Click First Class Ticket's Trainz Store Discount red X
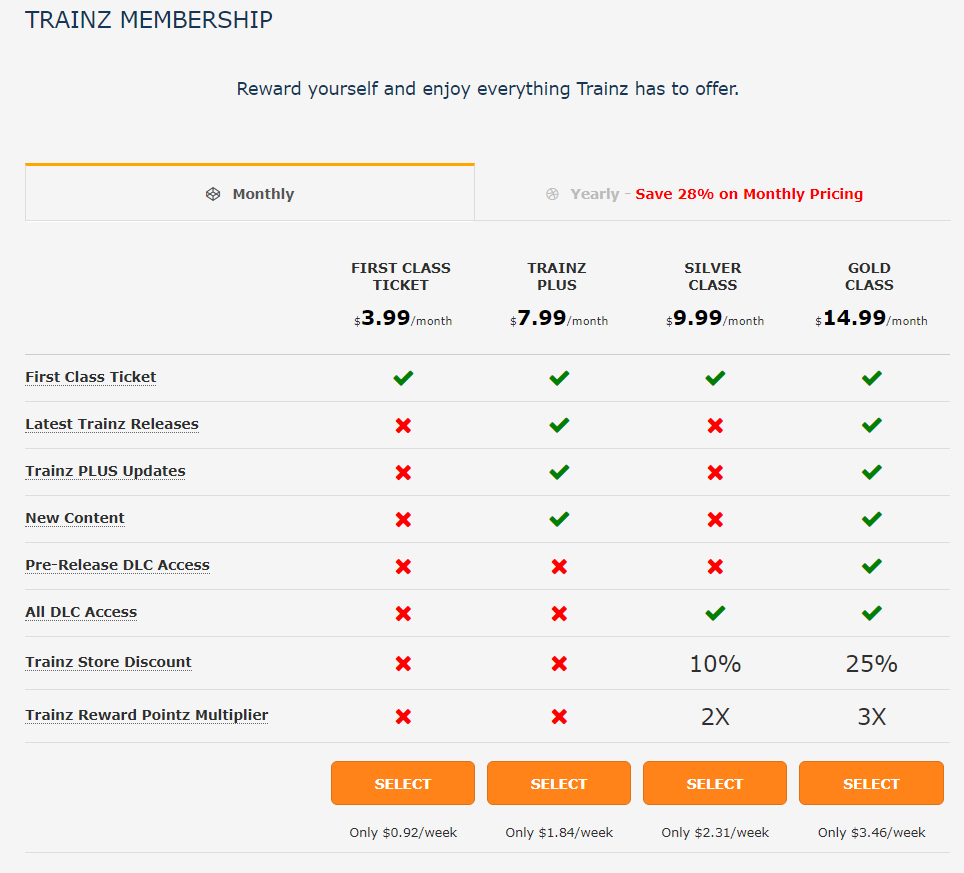This screenshot has width=964, height=873. point(403,663)
